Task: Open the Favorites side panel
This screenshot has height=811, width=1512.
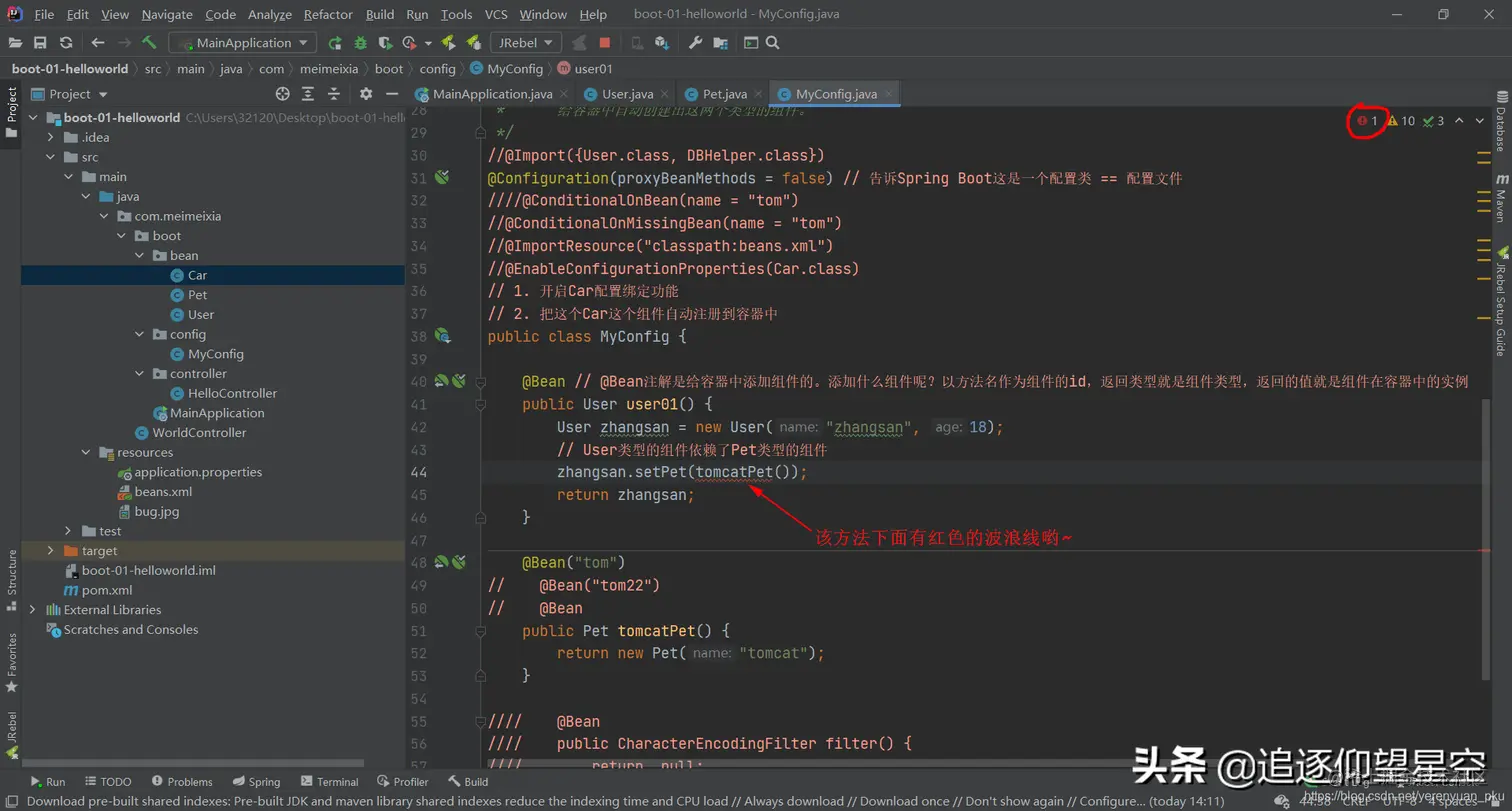Action: [12, 662]
